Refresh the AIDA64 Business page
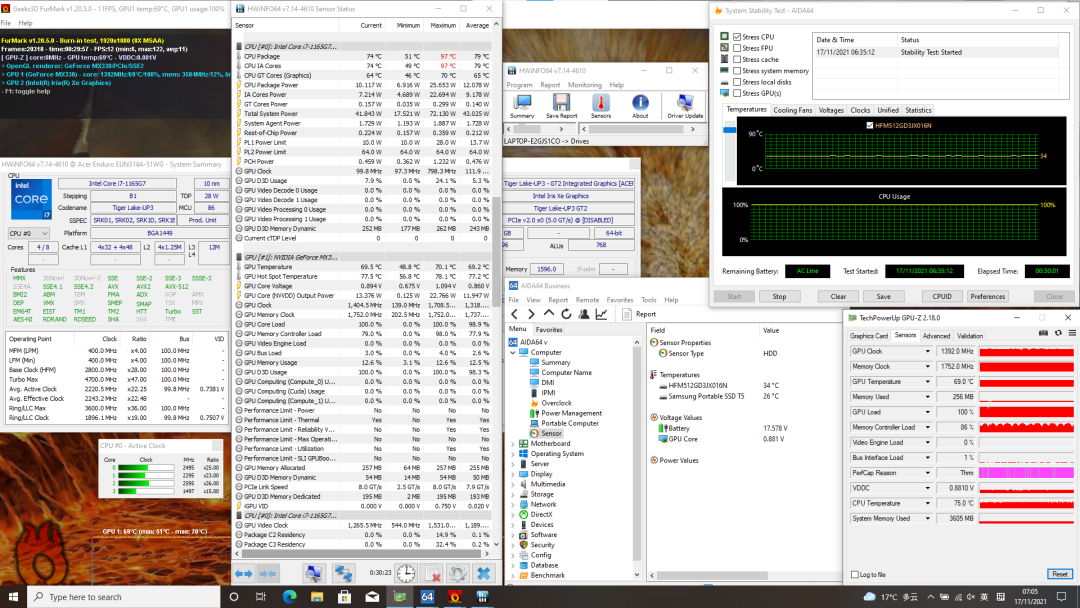Image resolution: width=1080 pixels, height=608 pixels. [x=566, y=314]
